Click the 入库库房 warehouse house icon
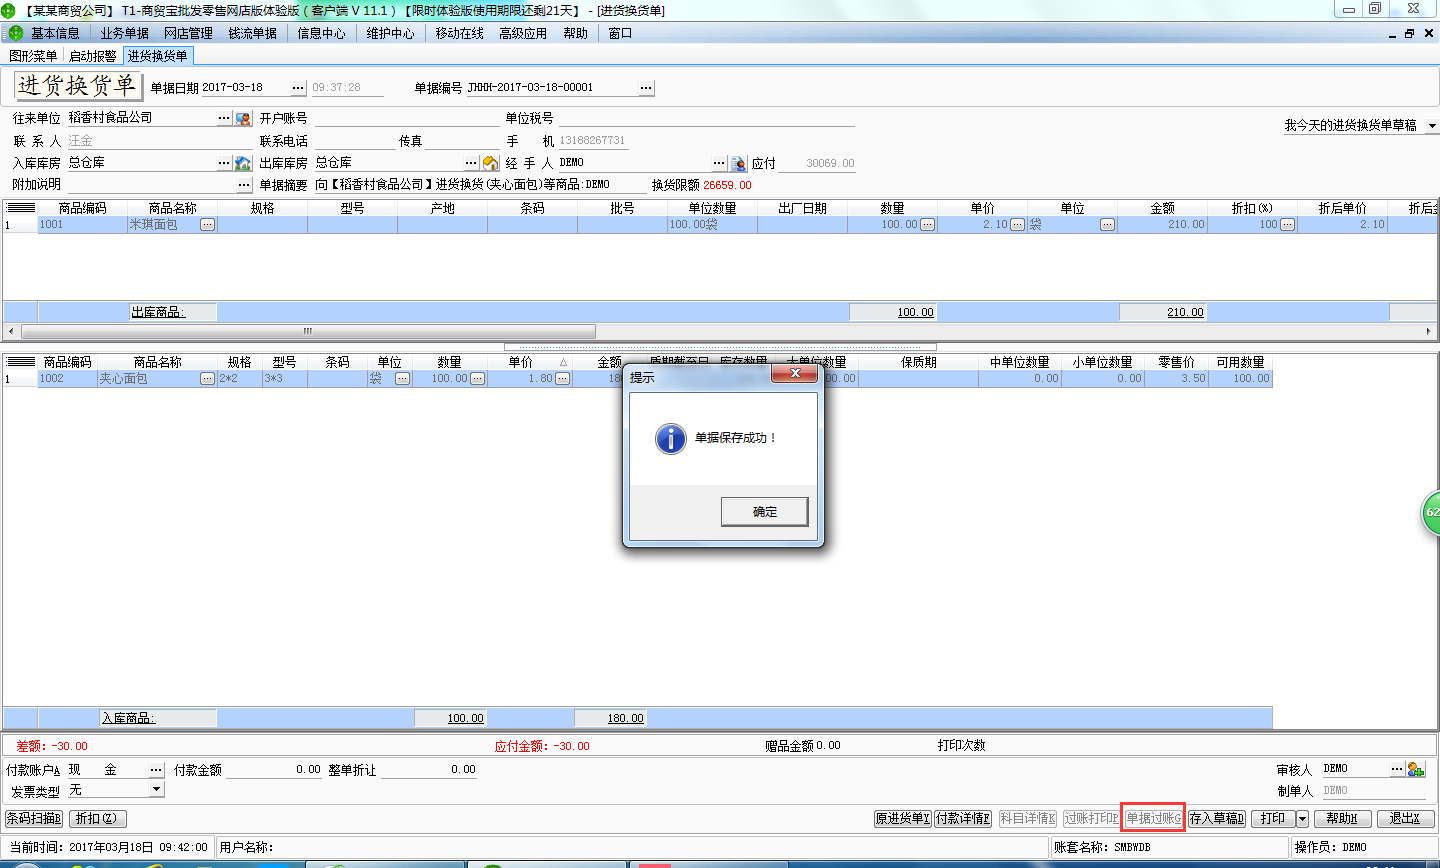This screenshot has width=1440, height=868. click(x=243, y=163)
